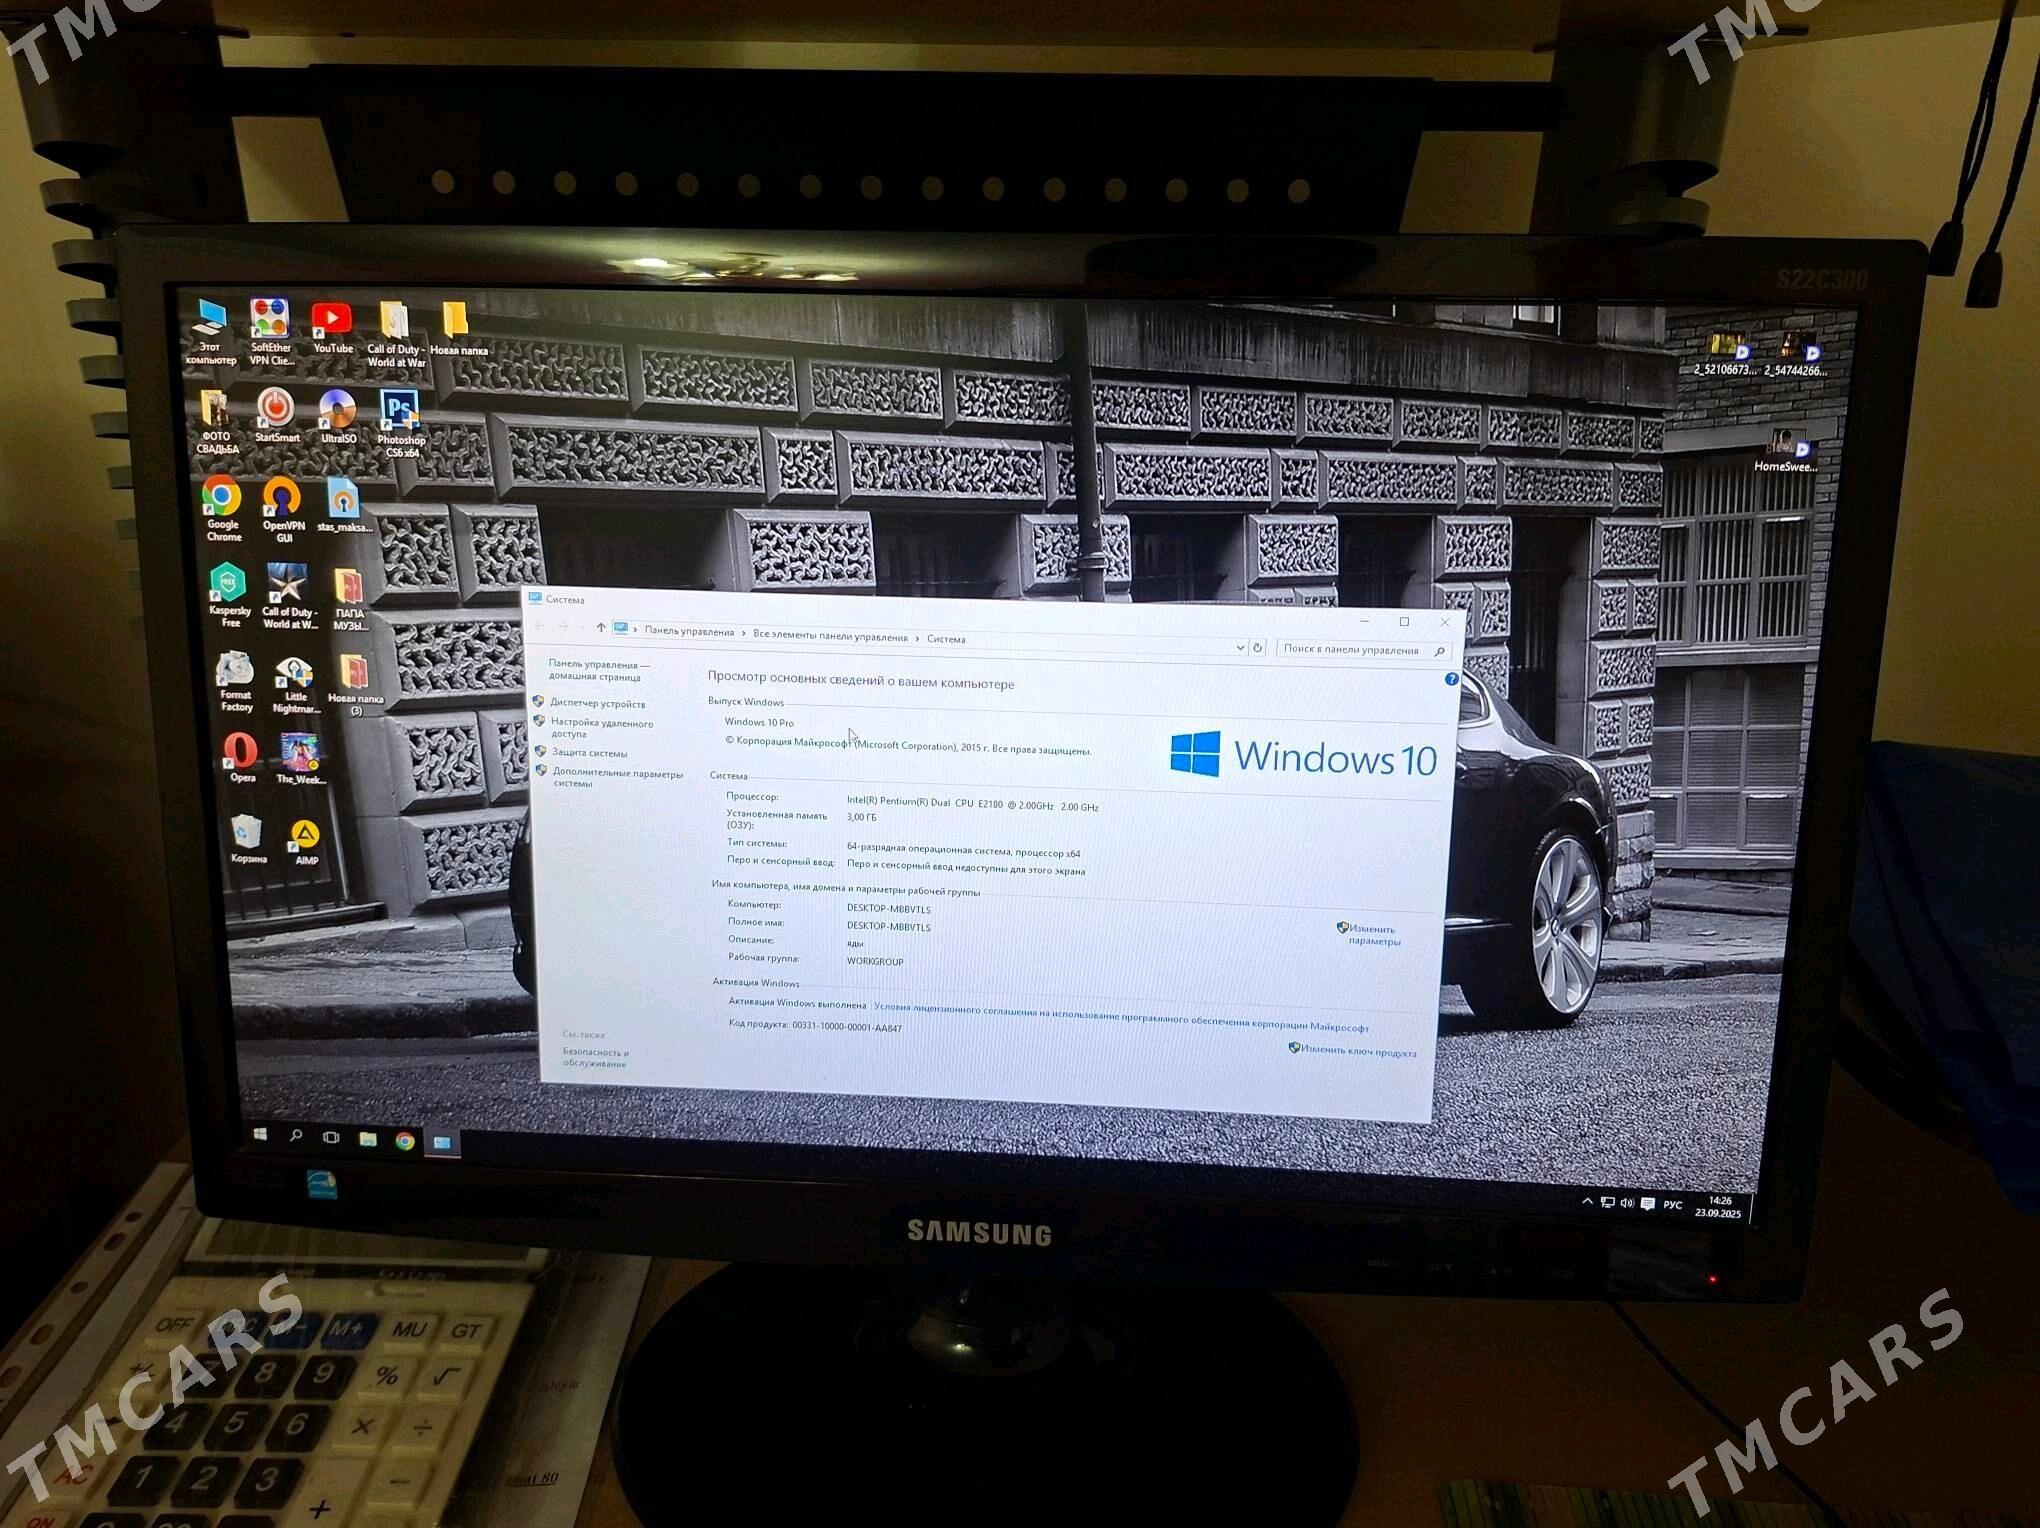Open 'Настройка удаленного доступа'
Screen dimensions: 2040x1528
click(x=601, y=727)
